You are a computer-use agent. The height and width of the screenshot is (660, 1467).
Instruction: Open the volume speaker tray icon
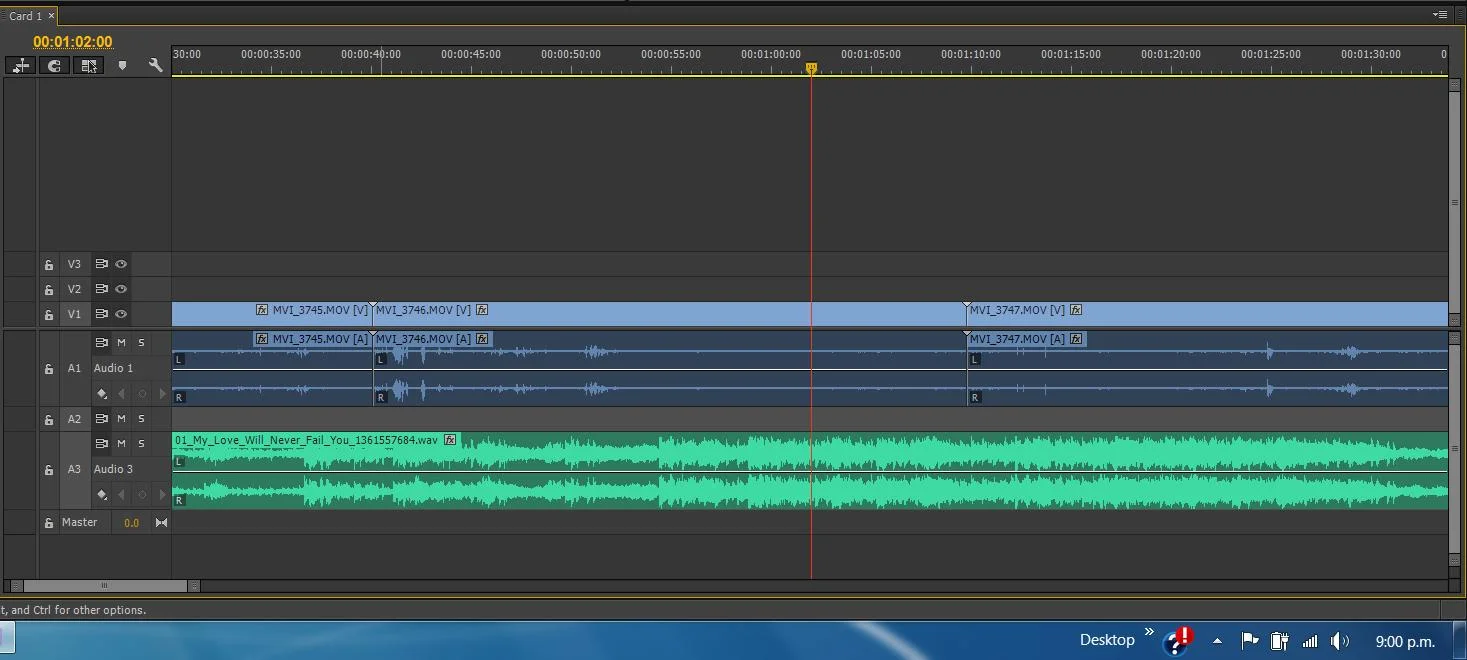[1340, 641]
